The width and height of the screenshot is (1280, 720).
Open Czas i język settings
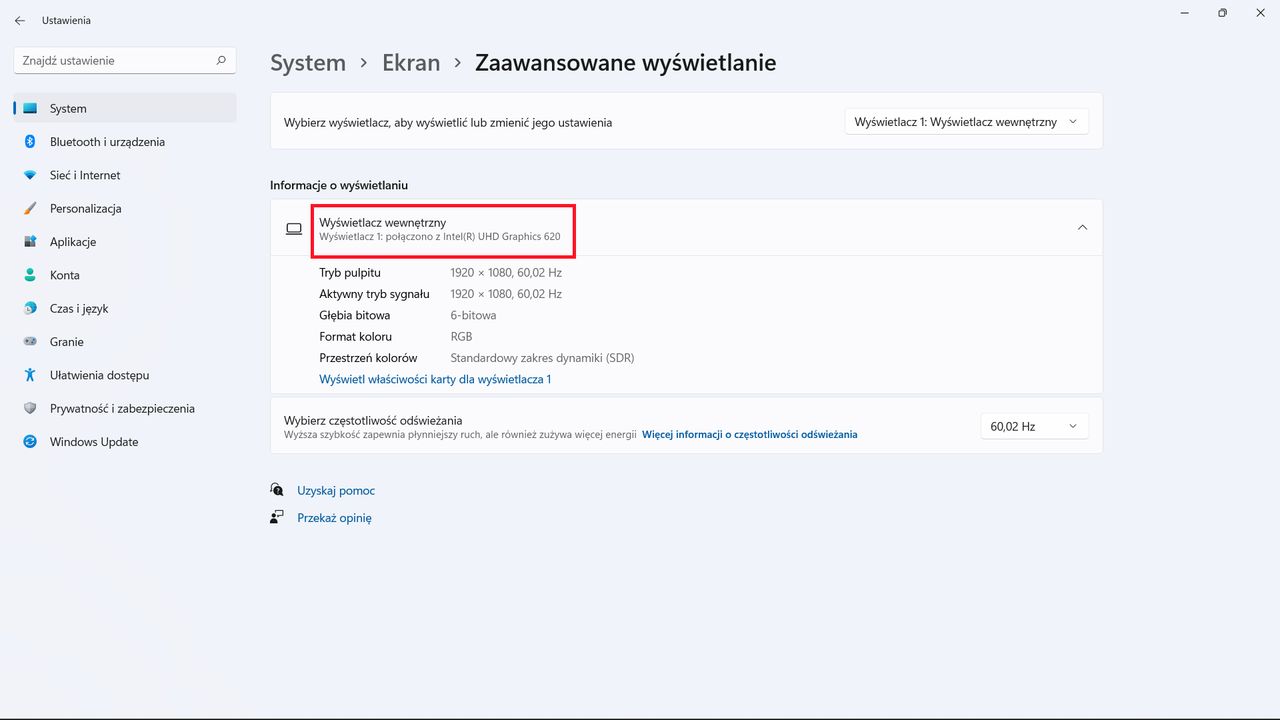coord(78,308)
